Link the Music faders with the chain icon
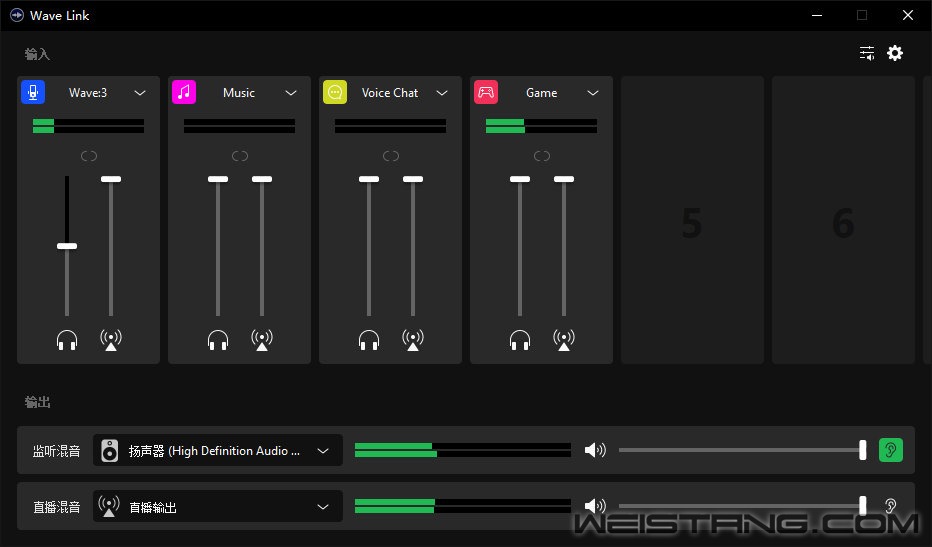 tap(240, 156)
